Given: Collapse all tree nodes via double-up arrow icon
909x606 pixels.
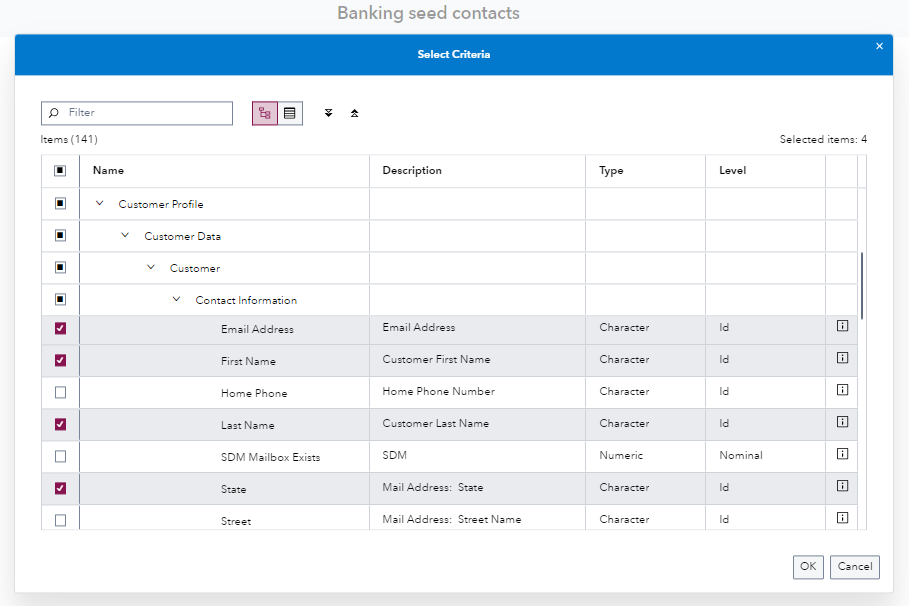Looking at the screenshot, I should [355, 113].
